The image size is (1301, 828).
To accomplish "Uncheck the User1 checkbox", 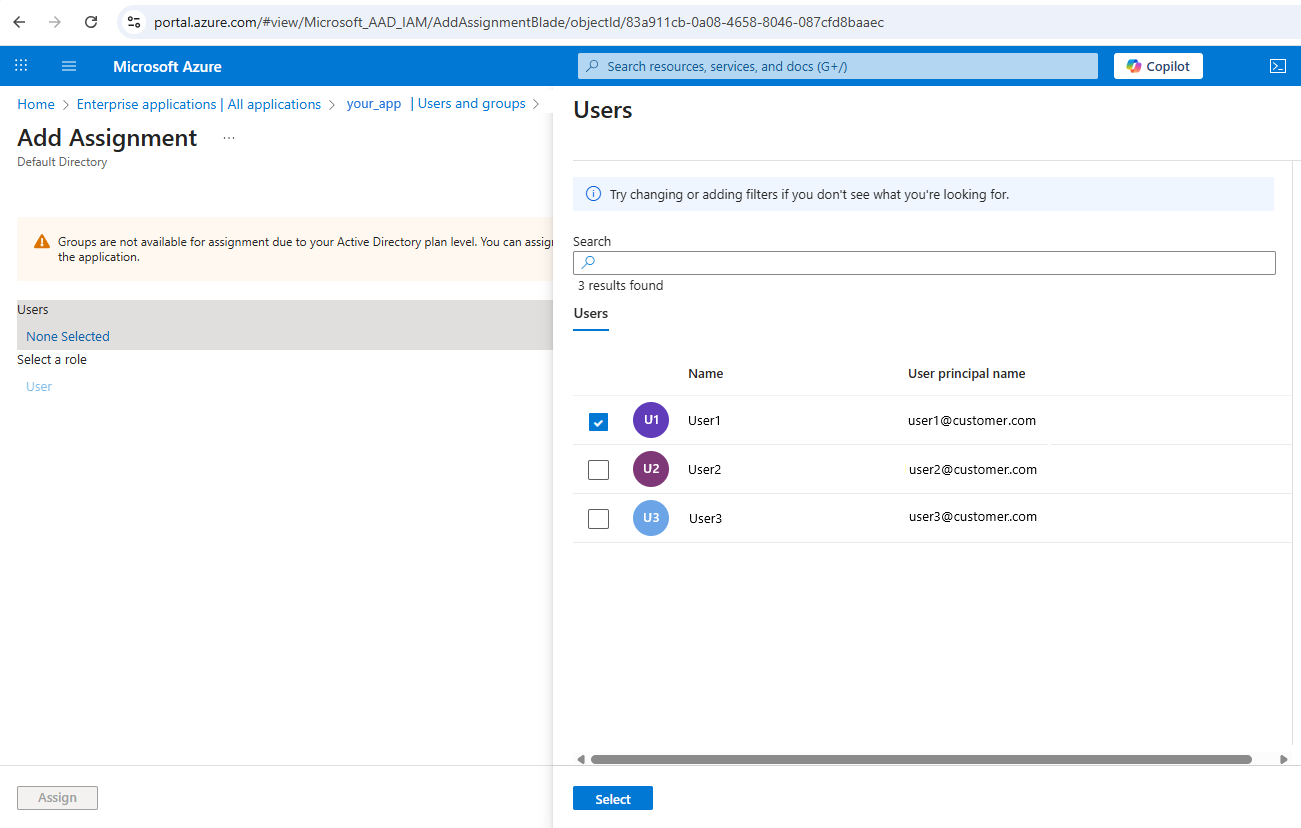I will [x=598, y=421].
